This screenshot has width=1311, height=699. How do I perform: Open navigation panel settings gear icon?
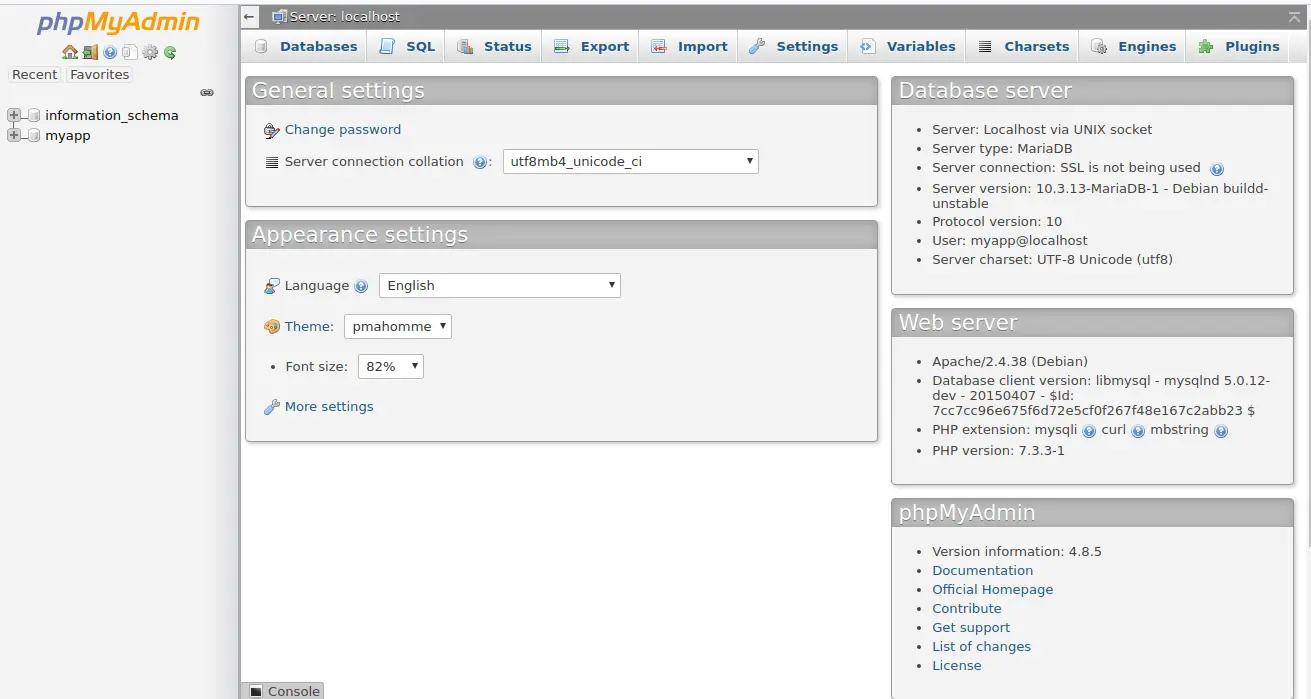150,53
